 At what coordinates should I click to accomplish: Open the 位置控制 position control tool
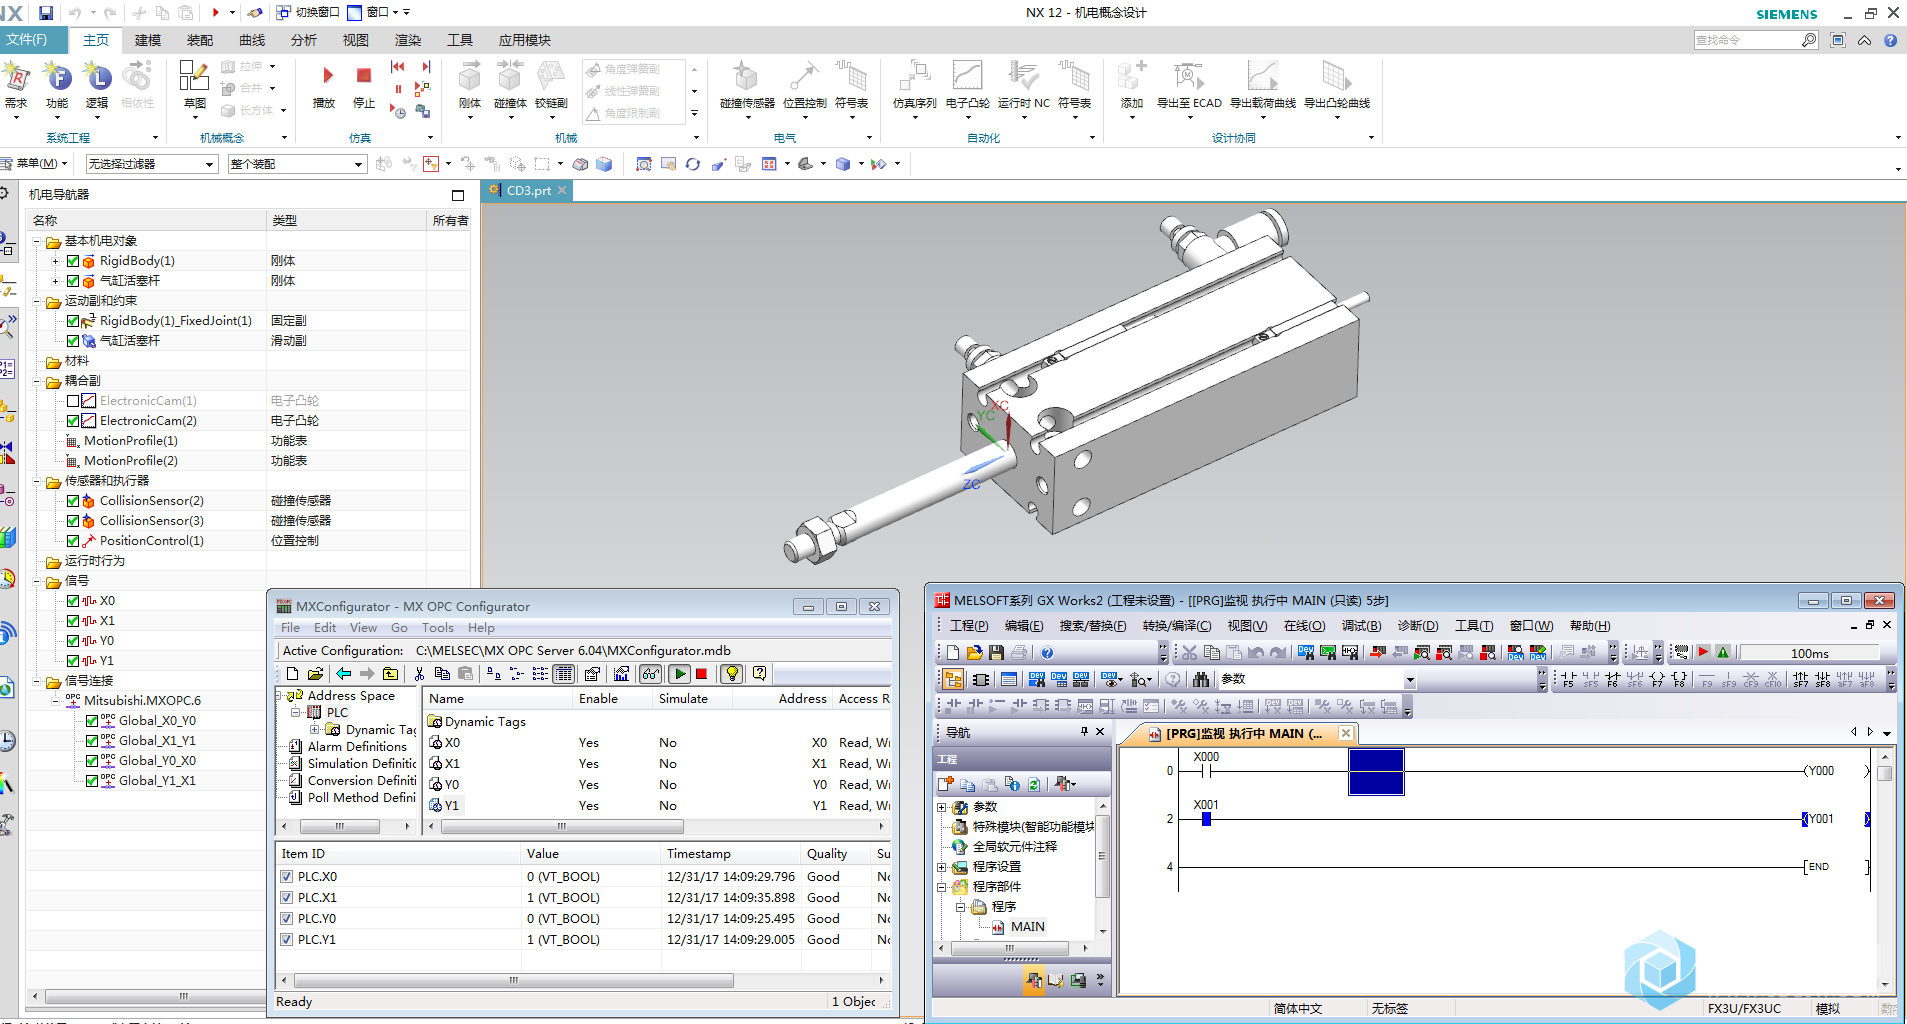click(804, 76)
